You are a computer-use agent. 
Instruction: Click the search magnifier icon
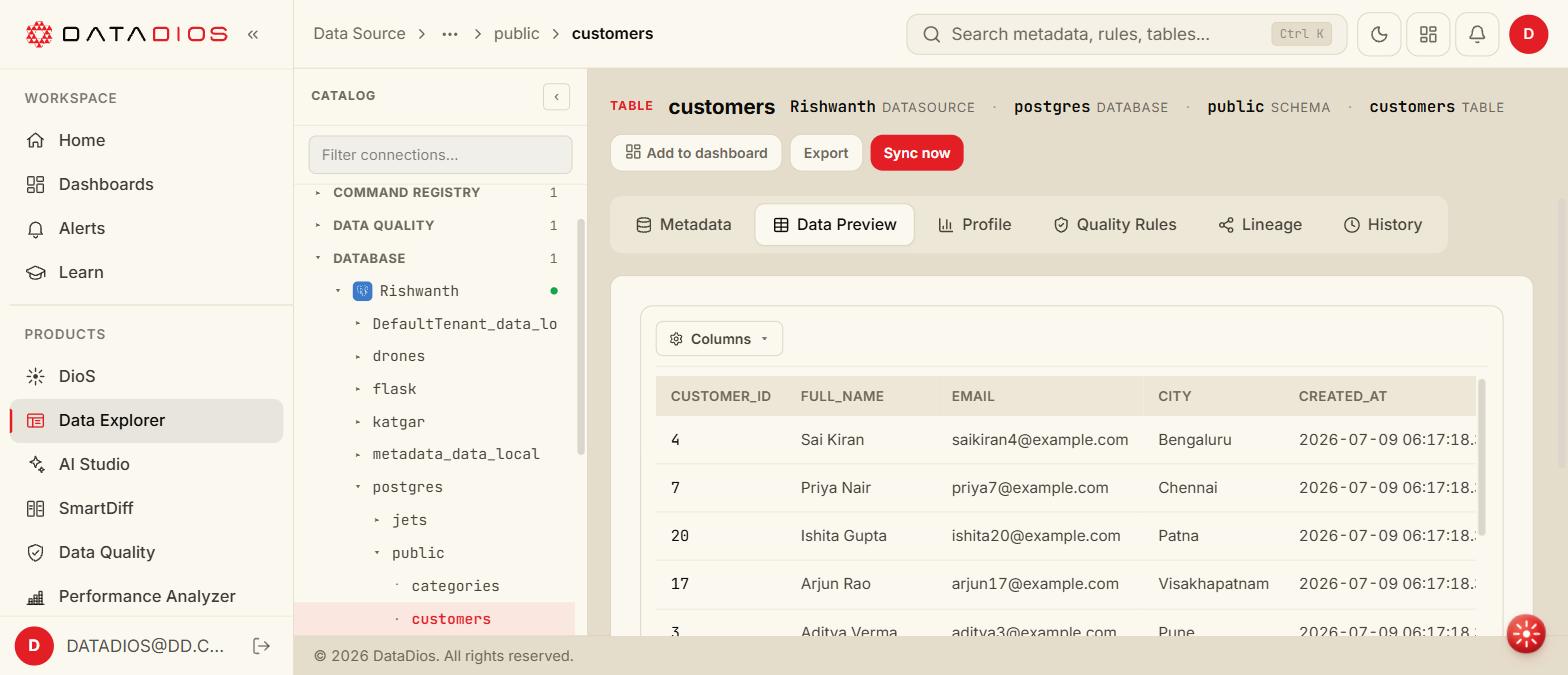pos(932,34)
